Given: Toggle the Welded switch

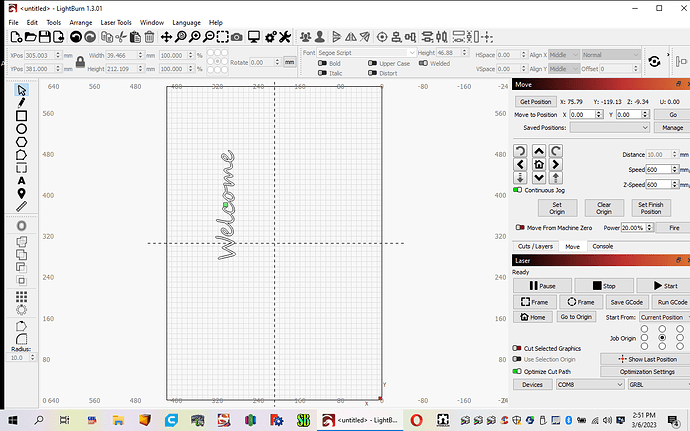Looking at the screenshot, I should pyautogui.click(x=423, y=63).
